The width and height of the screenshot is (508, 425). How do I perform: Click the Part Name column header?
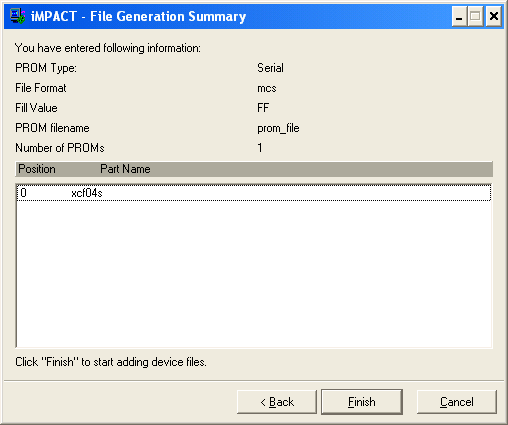coord(125,169)
